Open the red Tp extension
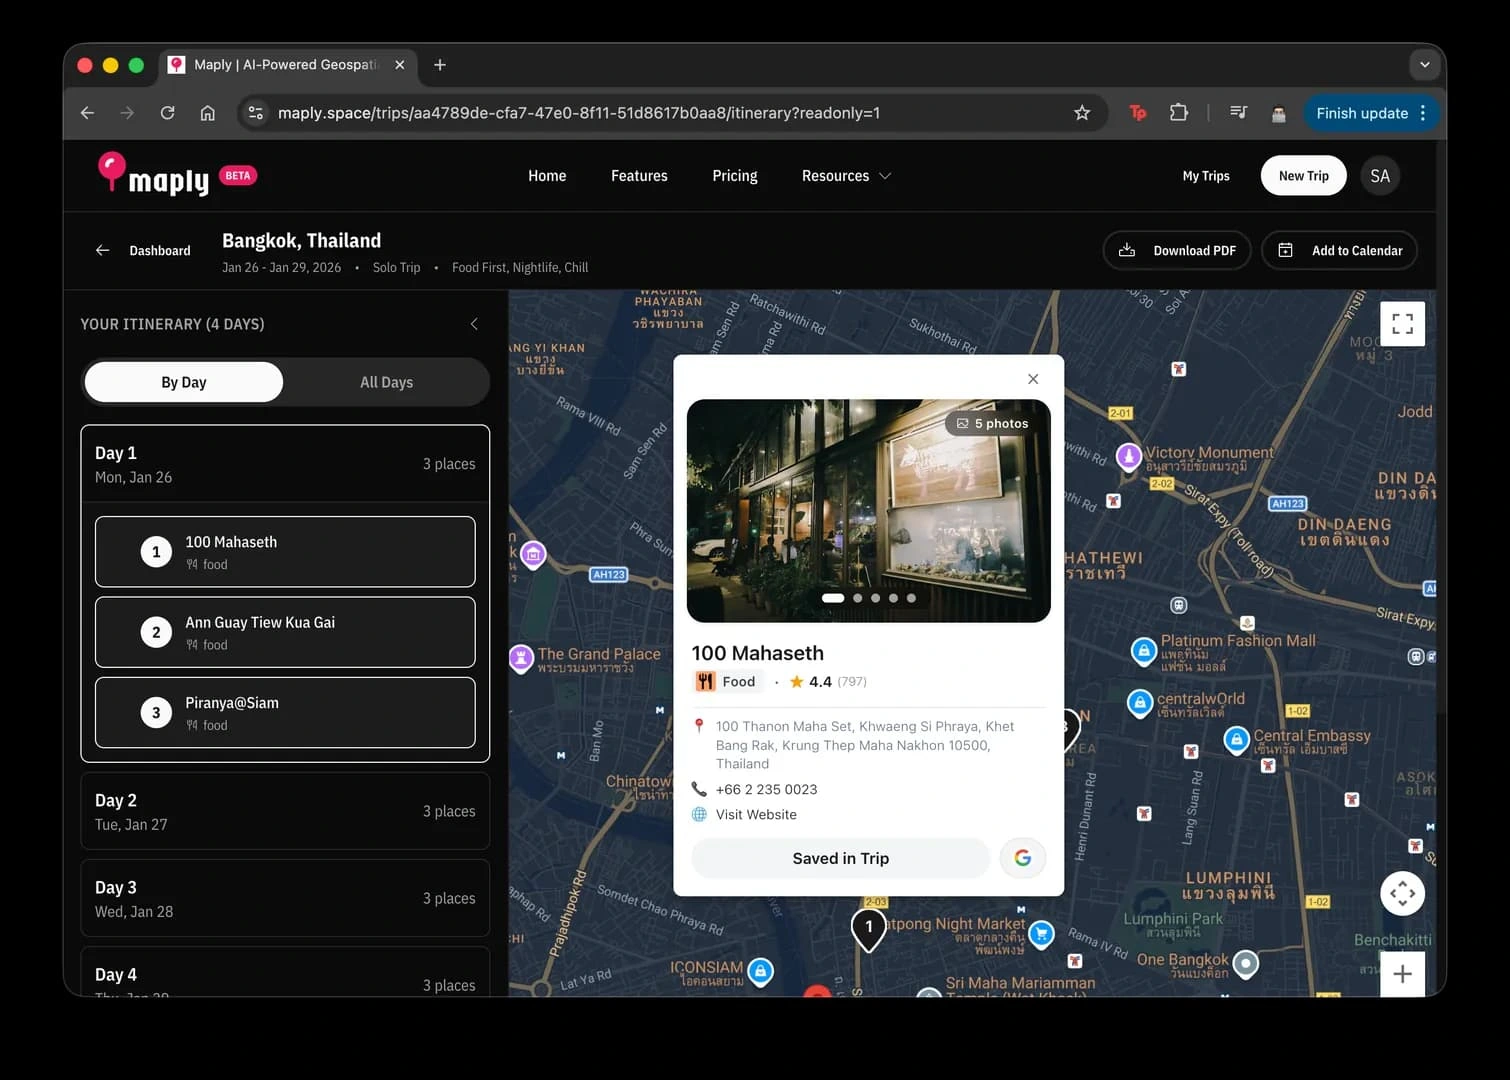Viewport: 1510px width, 1080px height. point(1138,113)
